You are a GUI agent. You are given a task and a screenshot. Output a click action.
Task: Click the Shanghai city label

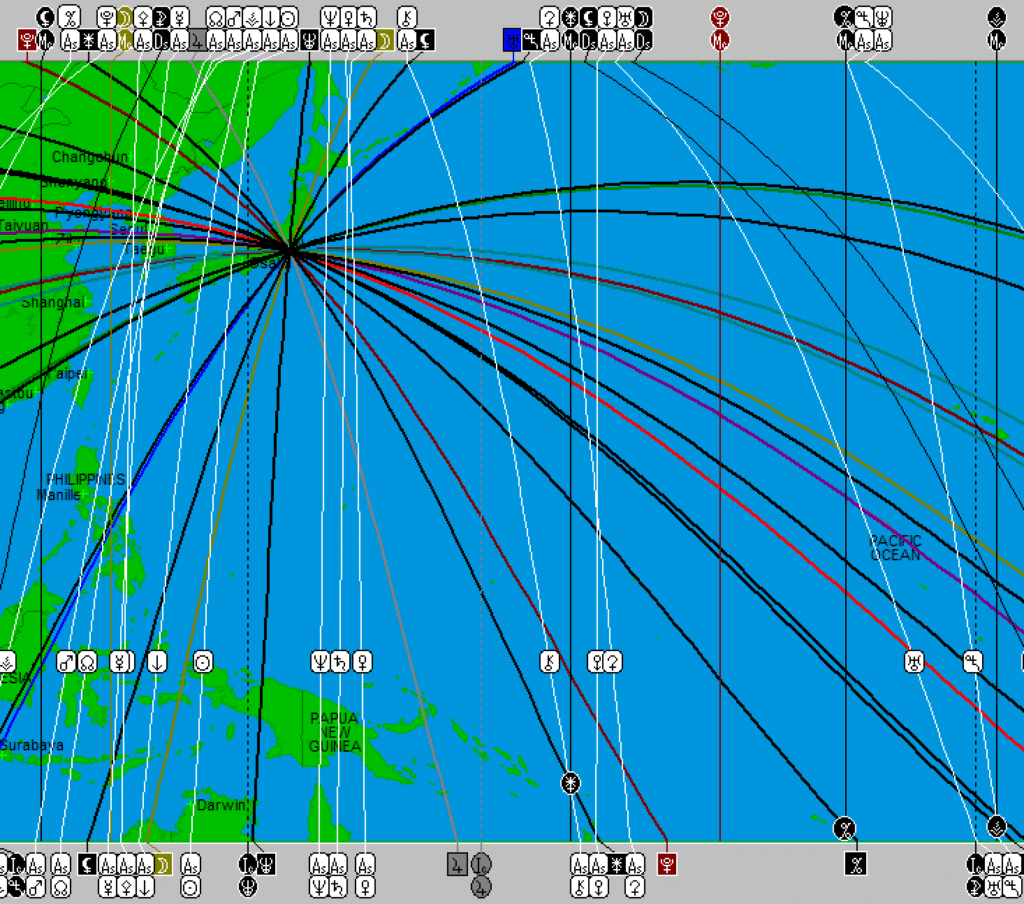[53, 302]
